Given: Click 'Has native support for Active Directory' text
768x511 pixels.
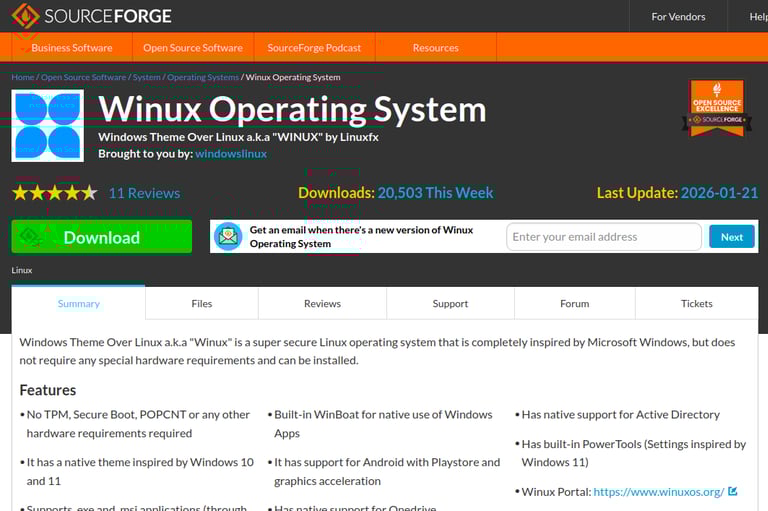Looking at the screenshot, I should 621,414.
